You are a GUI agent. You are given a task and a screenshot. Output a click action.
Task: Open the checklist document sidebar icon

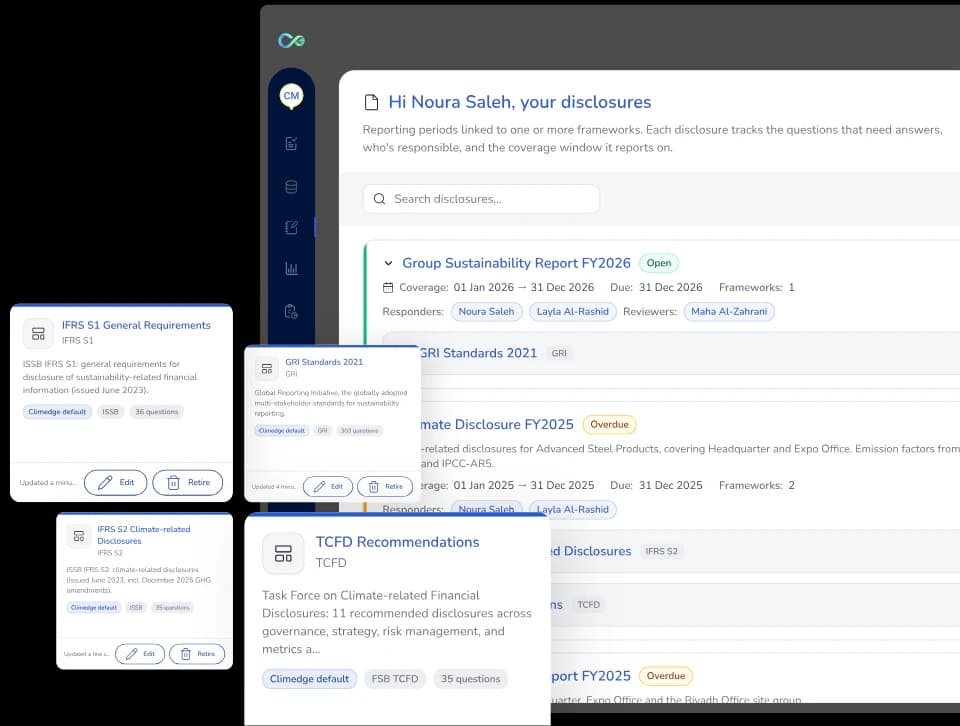(x=291, y=143)
